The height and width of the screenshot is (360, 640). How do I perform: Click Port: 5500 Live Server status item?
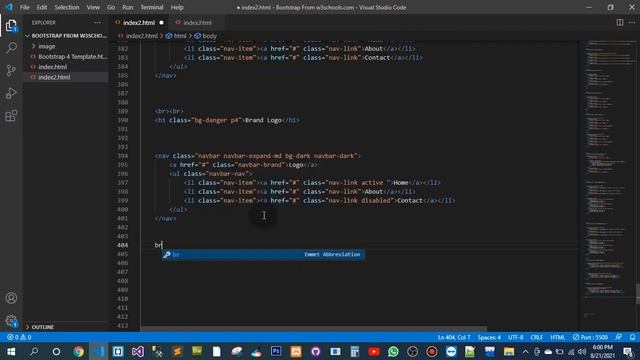tap(590, 337)
